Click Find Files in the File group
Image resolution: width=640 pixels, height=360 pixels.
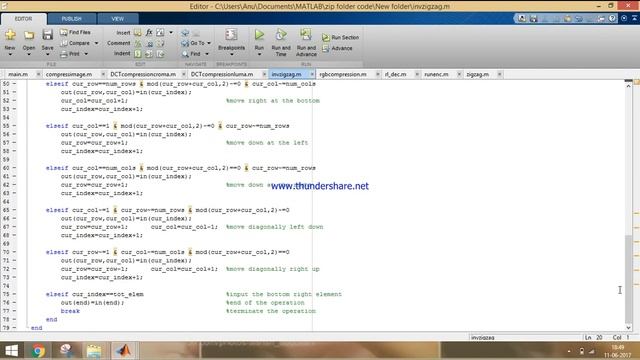tap(76, 32)
